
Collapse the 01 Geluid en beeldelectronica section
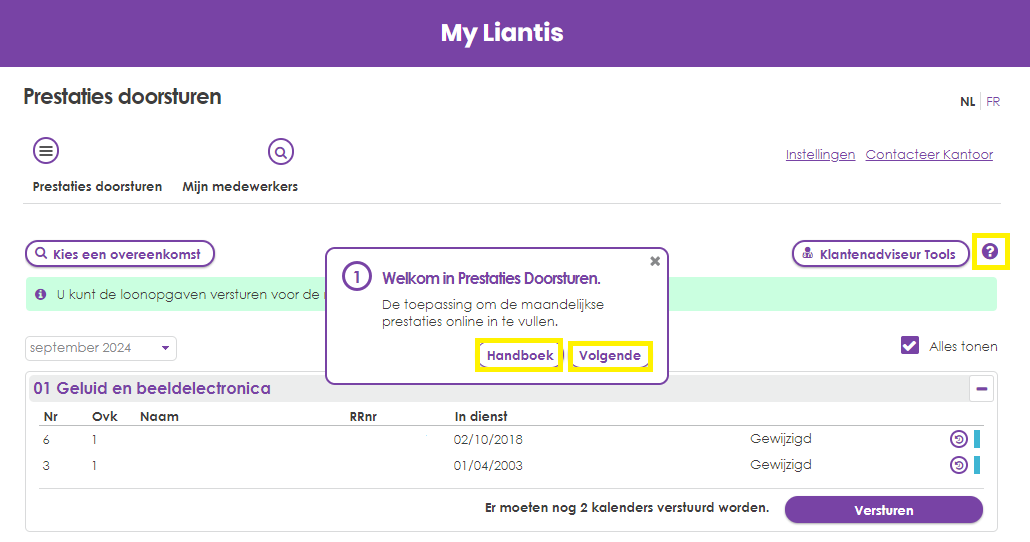tap(981, 389)
